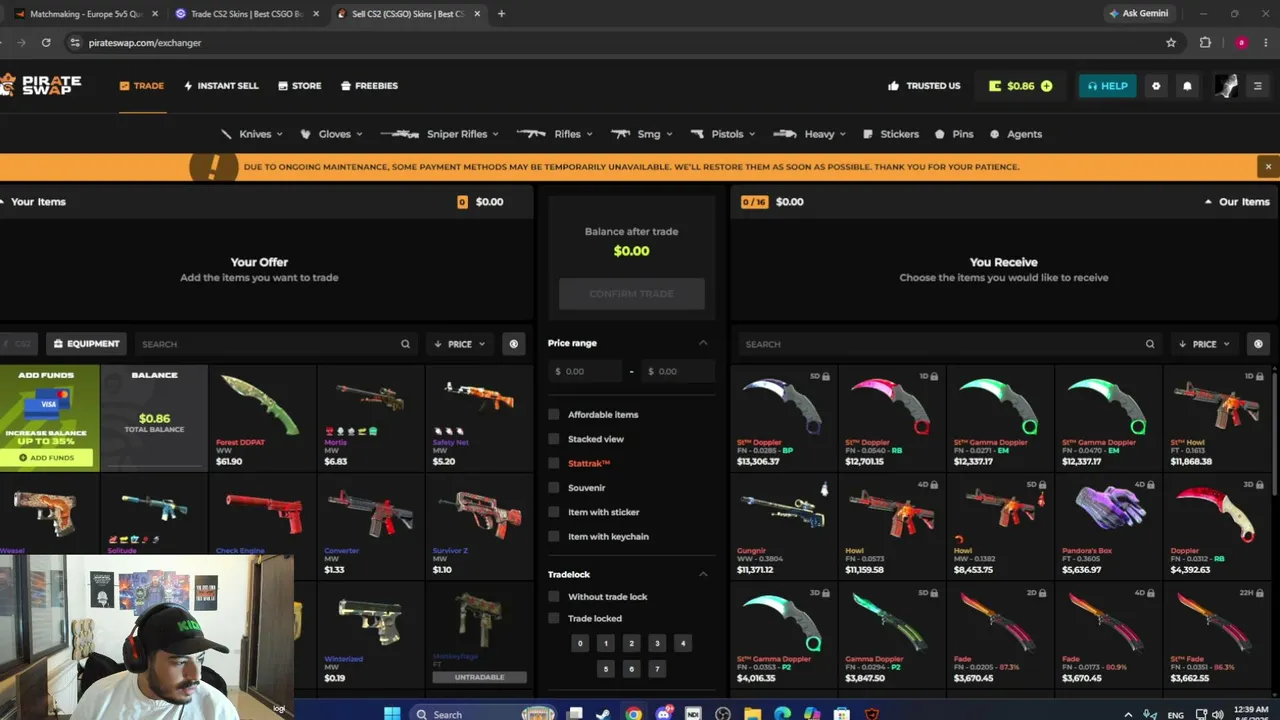Open Microsoft Edge from the taskbar
This screenshot has height=720, width=1280.
click(782, 714)
